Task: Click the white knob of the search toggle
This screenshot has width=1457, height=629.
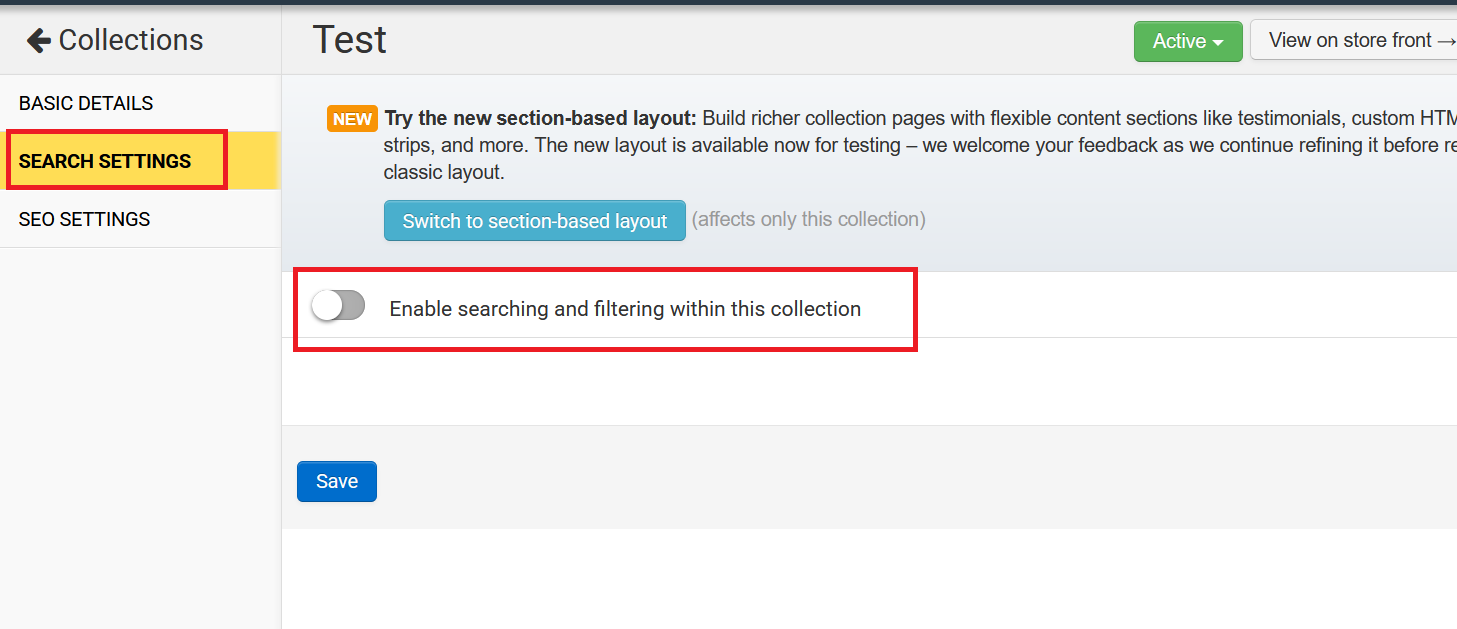Action: click(326, 306)
